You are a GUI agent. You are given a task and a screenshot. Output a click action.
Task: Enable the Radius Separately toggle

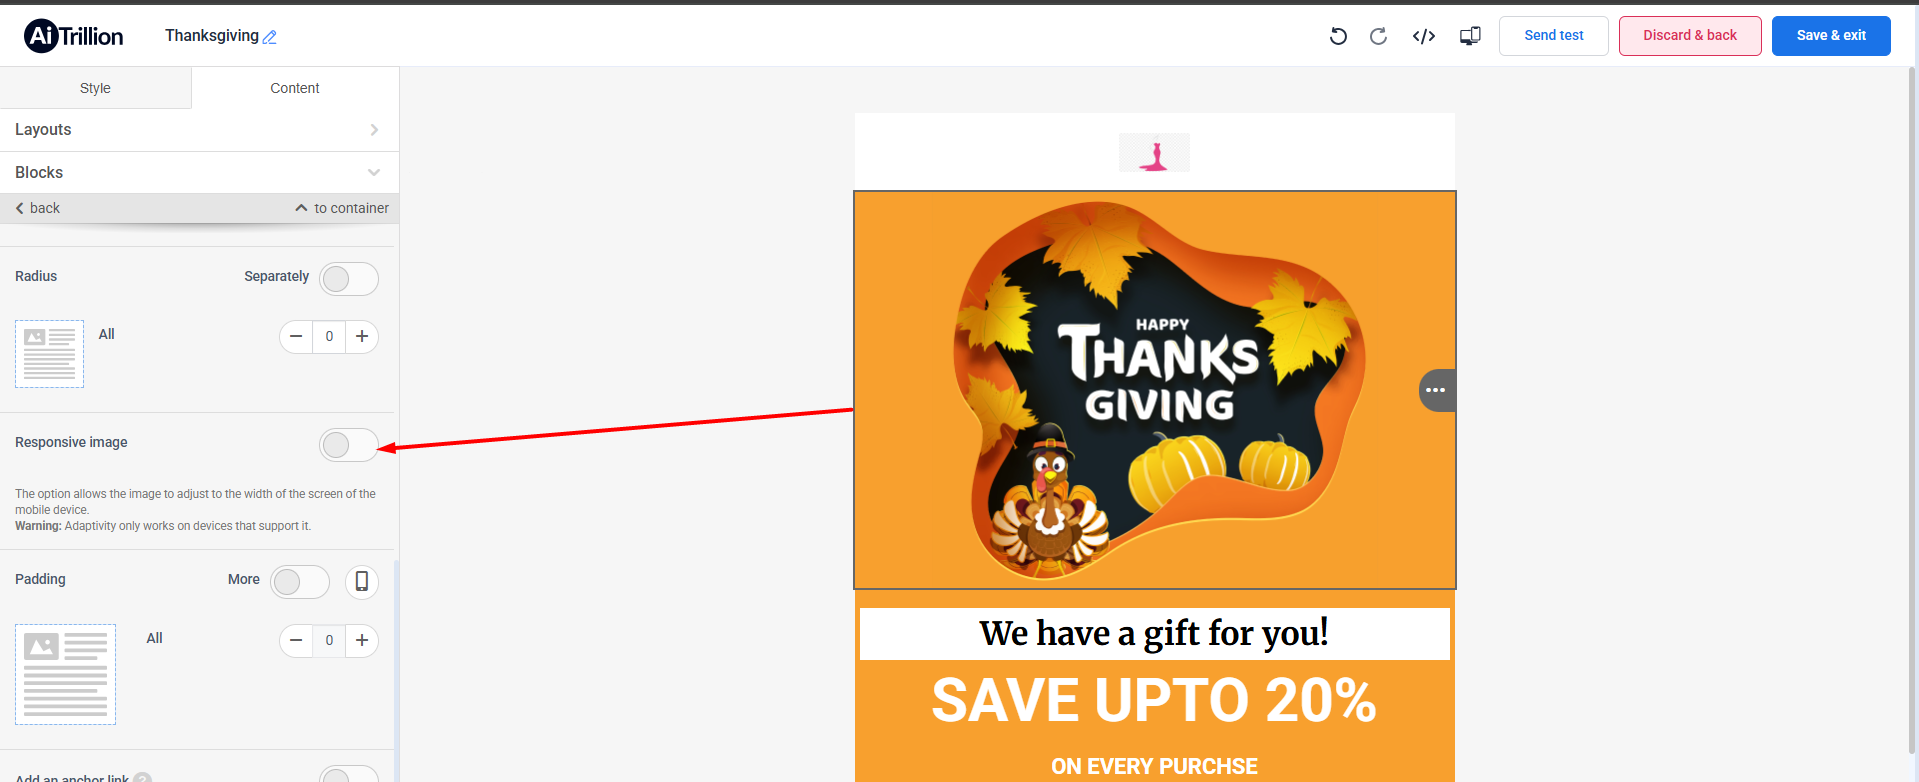tap(349, 279)
